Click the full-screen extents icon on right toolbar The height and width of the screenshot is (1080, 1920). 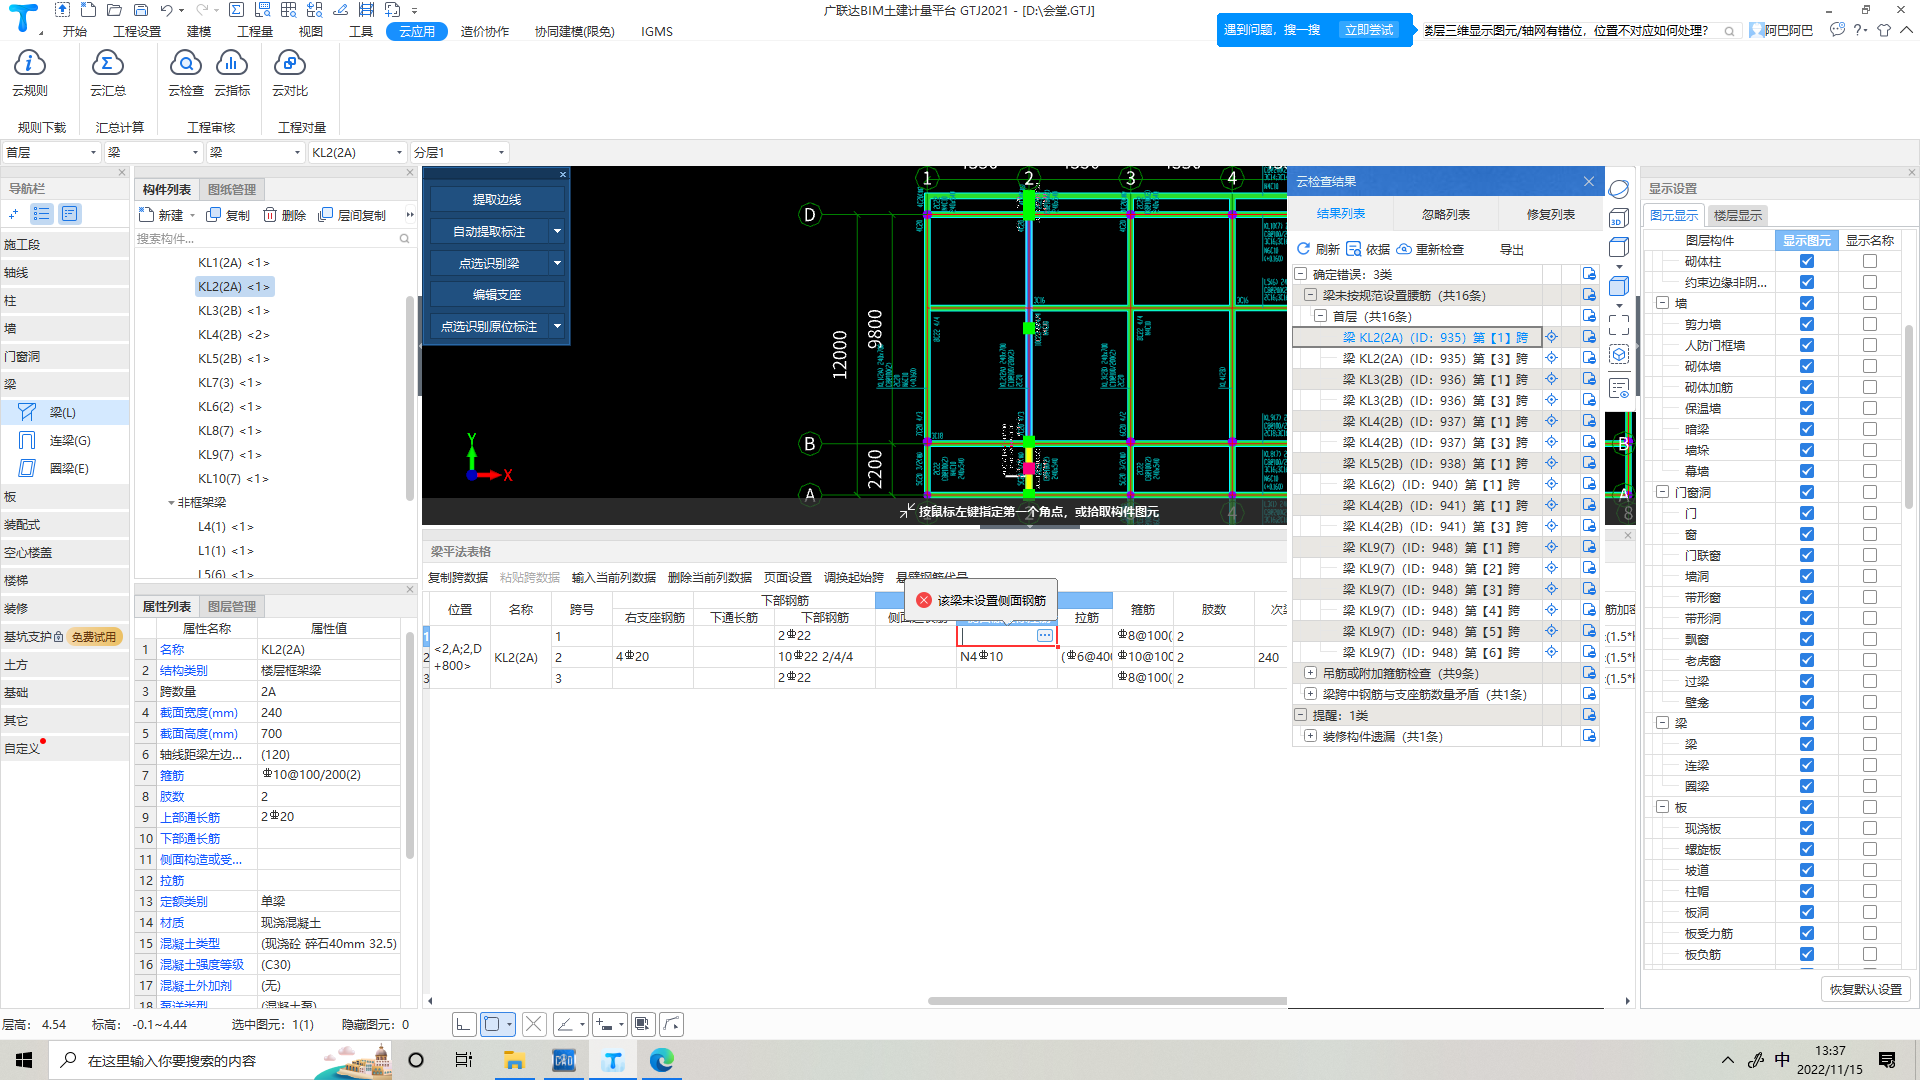point(1619,325)
